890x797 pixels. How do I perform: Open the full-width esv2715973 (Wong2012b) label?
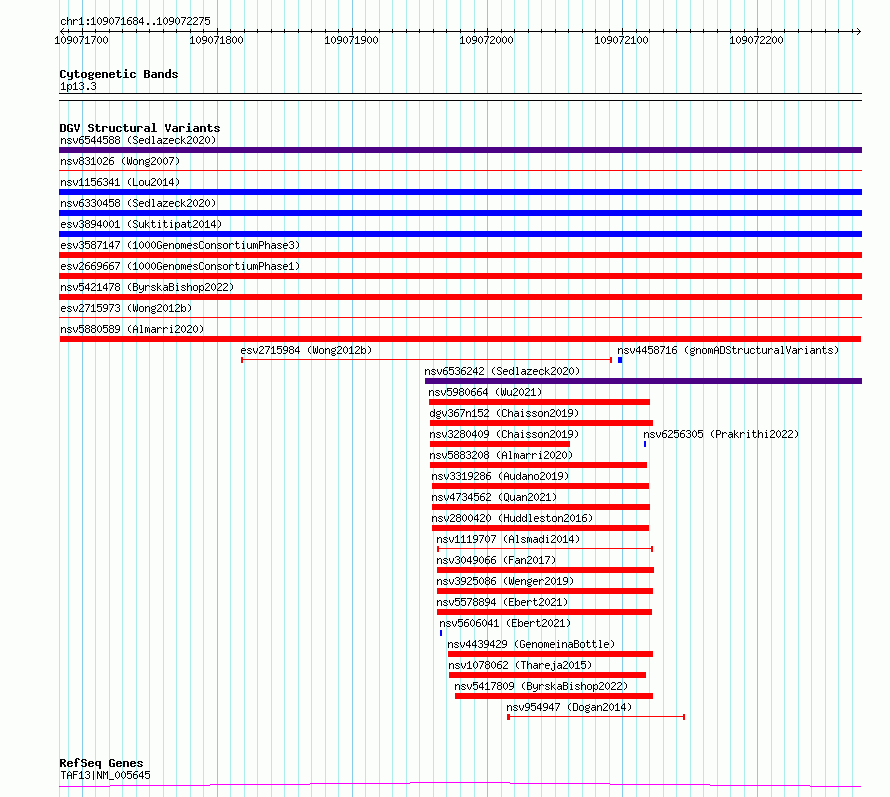pyautogui.click(x=126, y=308)
